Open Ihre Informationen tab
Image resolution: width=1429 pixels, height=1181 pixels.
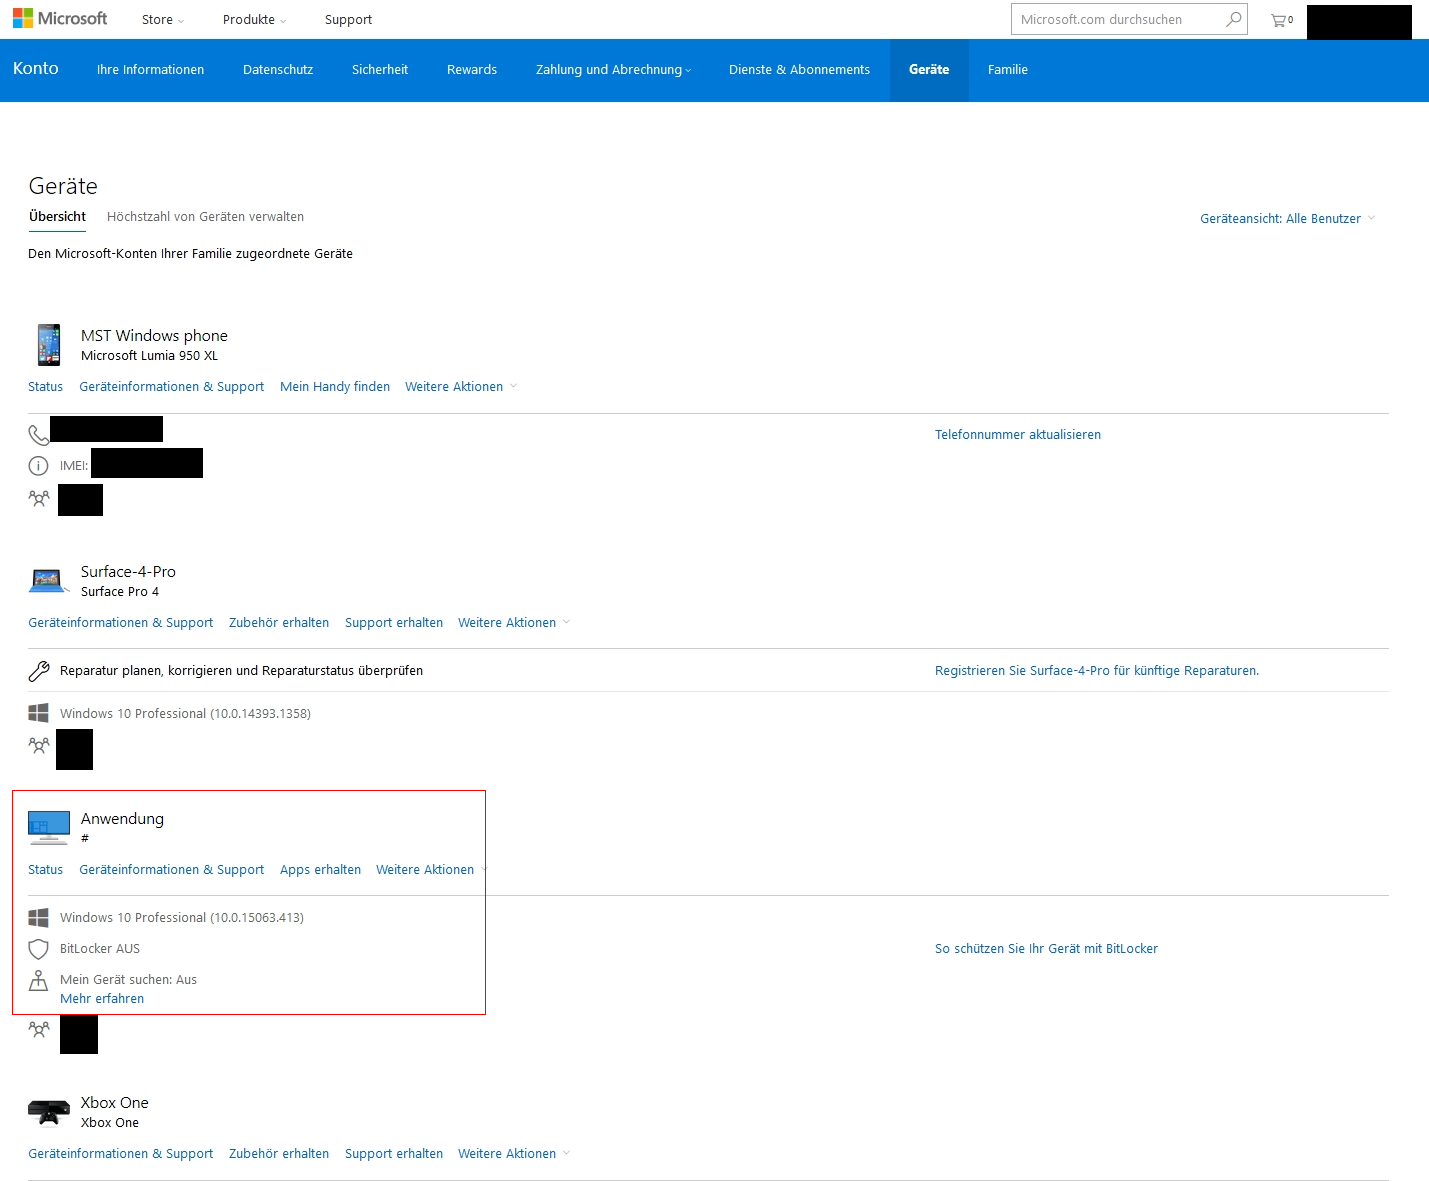click(x=150, y=70)
